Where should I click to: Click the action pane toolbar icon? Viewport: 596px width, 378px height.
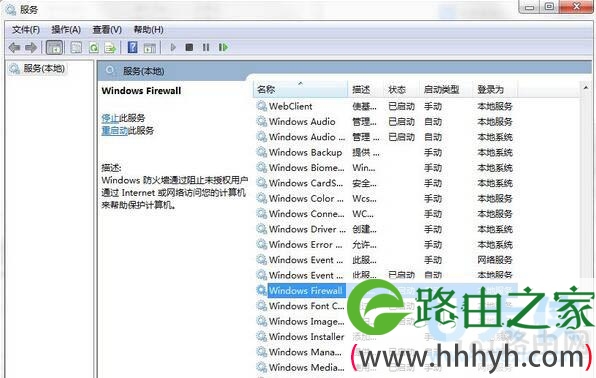click(x=149, y=48)
